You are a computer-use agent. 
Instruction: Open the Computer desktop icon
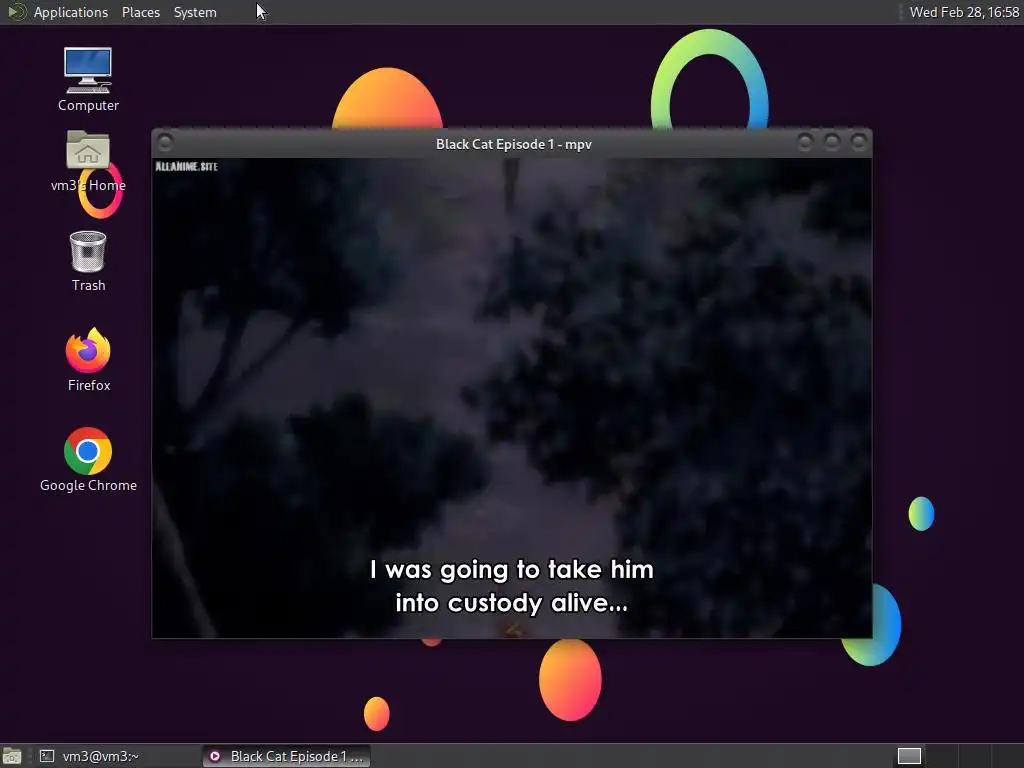coord(88,79)
